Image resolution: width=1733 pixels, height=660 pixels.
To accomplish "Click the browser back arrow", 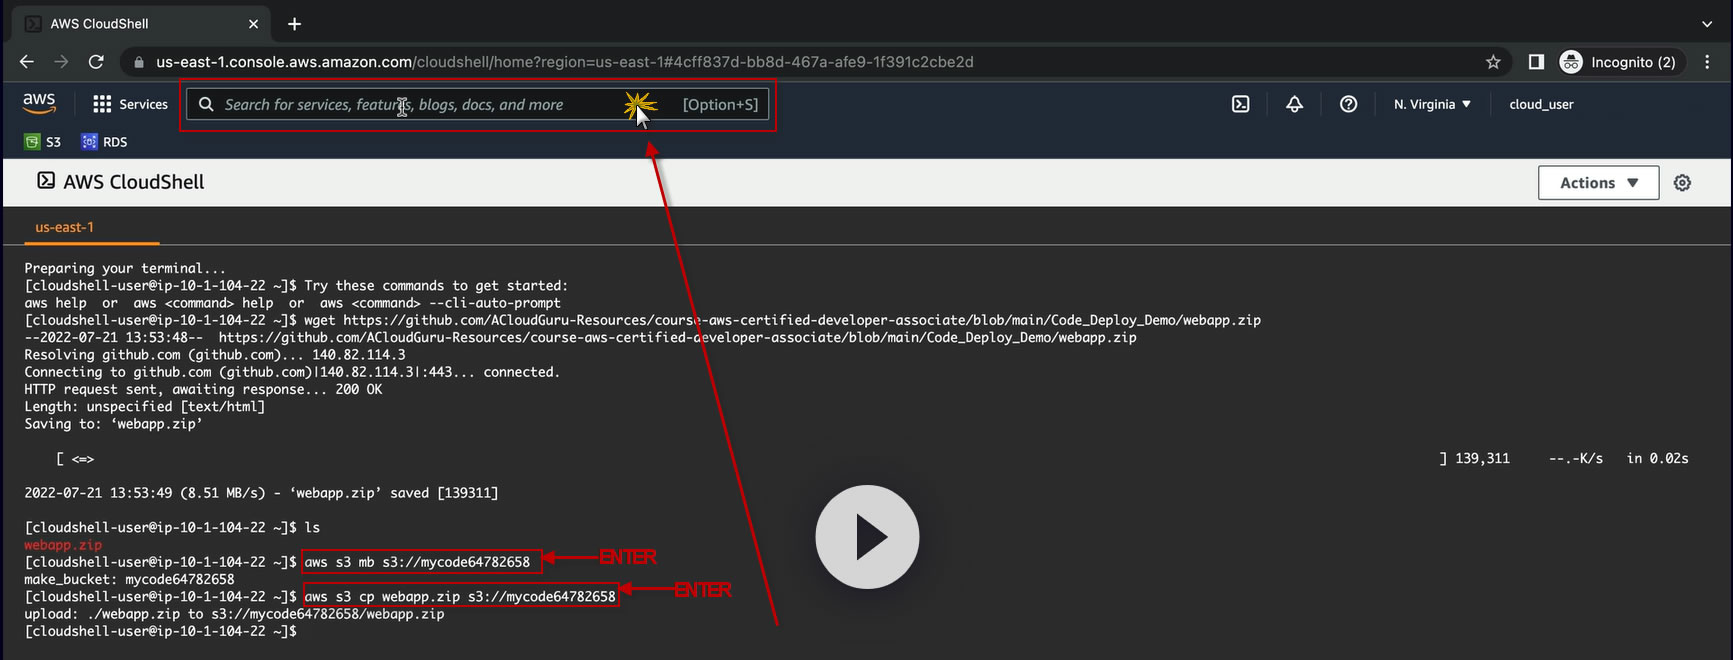I will (27, 62).
